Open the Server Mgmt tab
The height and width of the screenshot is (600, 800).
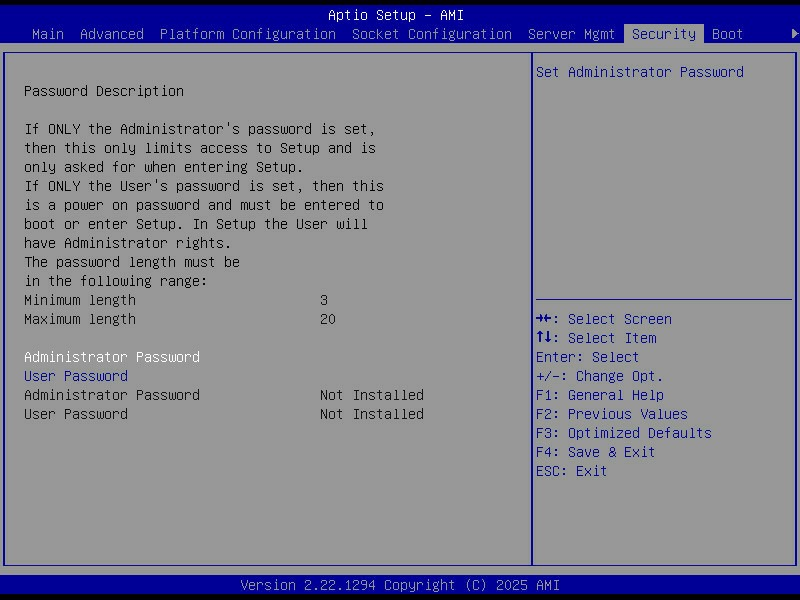point(571,34)
